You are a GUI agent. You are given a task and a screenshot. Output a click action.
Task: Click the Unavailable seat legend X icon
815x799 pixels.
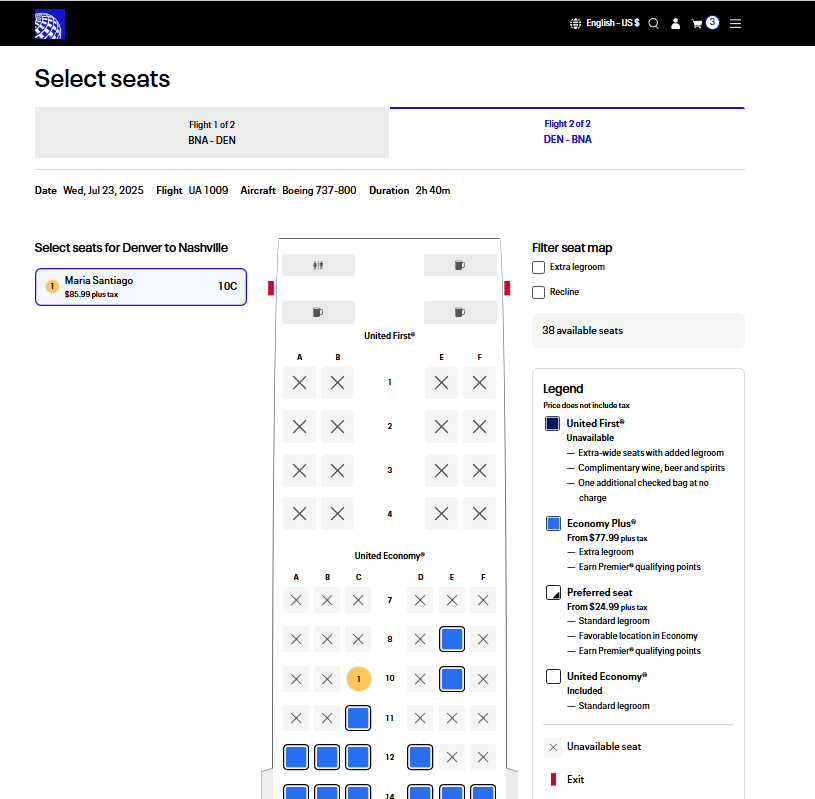(x=553, y=747)
